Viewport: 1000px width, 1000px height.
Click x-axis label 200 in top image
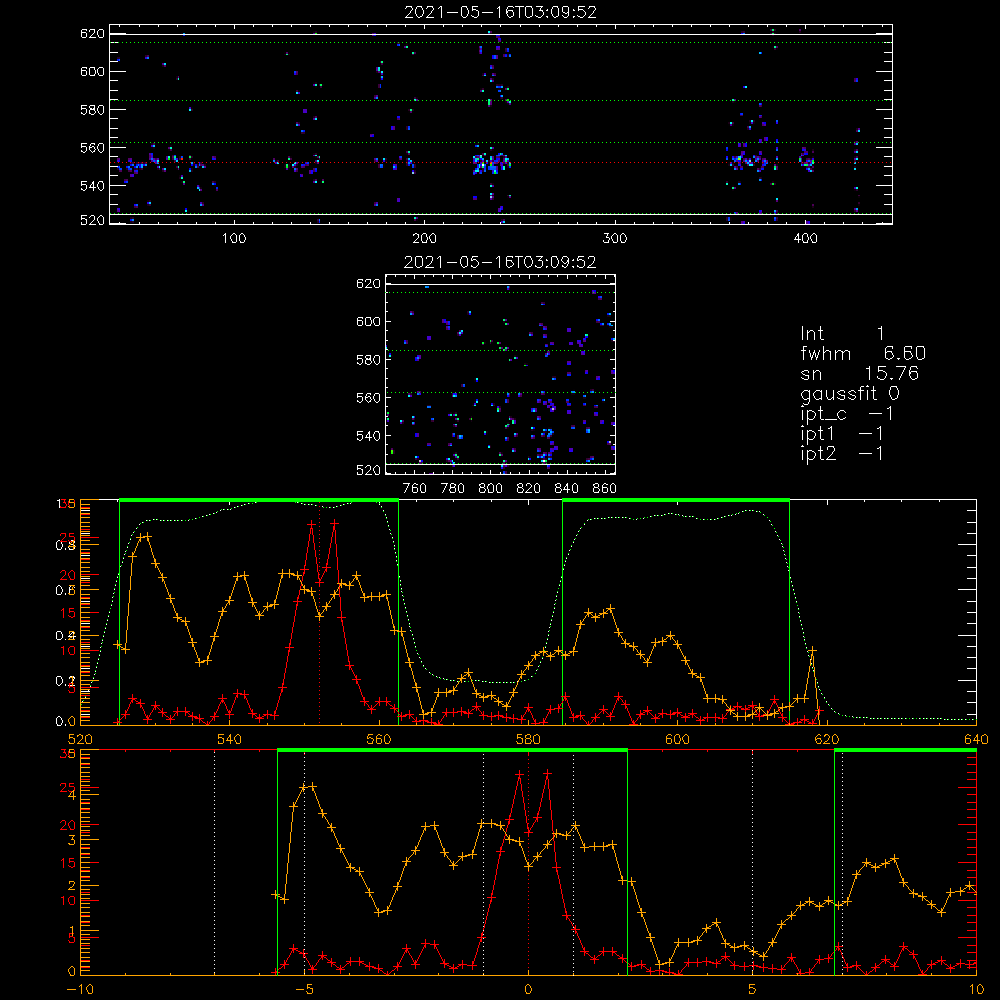424,239
